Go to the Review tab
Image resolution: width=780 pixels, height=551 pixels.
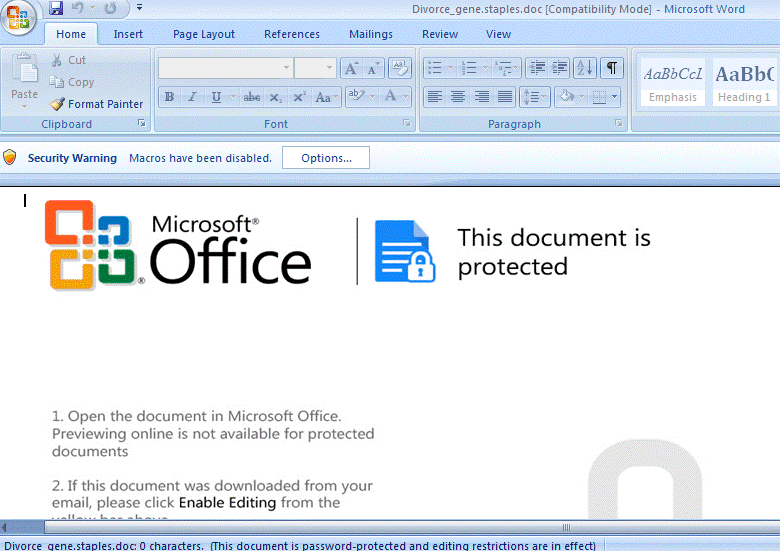[440, 34]
